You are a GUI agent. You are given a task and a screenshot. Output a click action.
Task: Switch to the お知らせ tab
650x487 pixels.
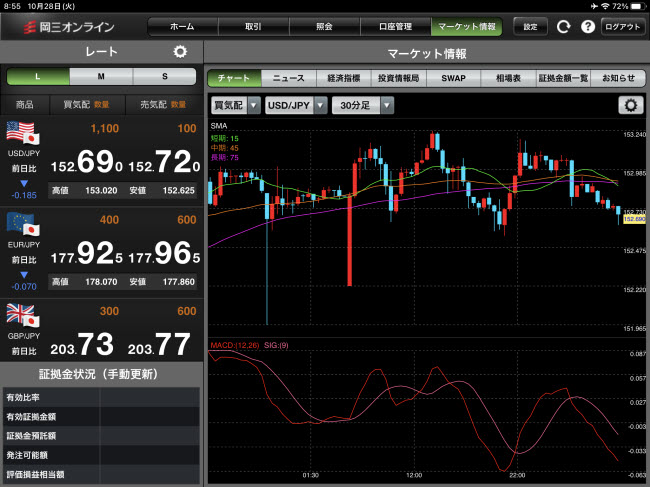pos(618,78)
